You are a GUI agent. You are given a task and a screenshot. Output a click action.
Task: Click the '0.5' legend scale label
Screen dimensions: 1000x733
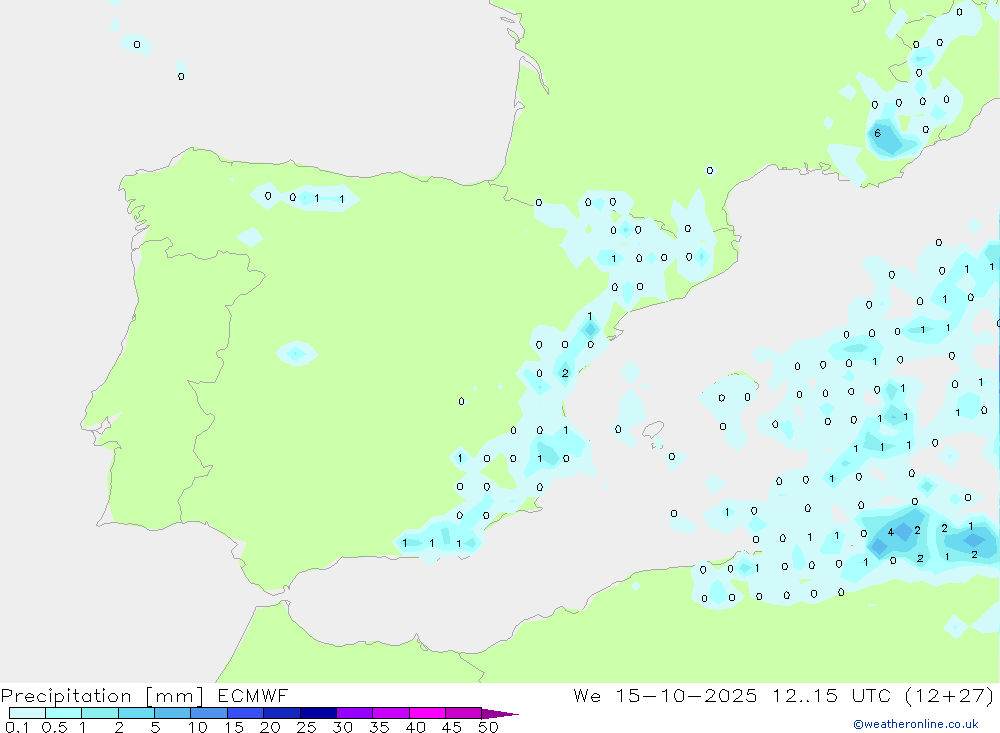(x=55, y=727)
